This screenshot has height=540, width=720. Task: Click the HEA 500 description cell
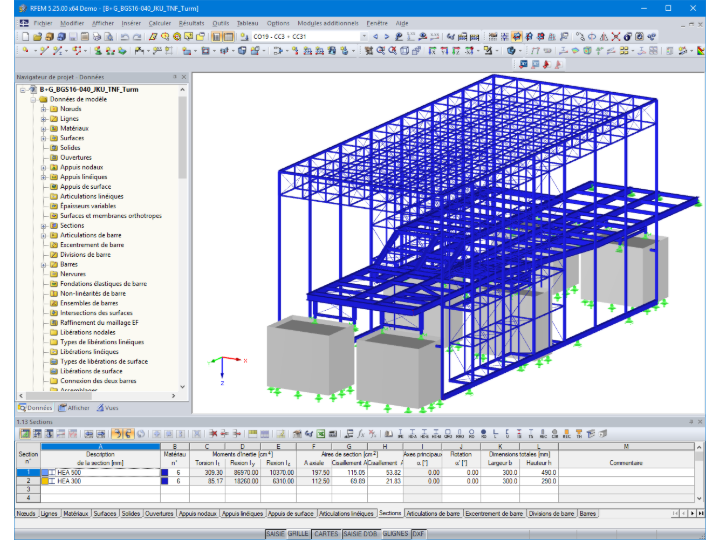tap(101, 472)
